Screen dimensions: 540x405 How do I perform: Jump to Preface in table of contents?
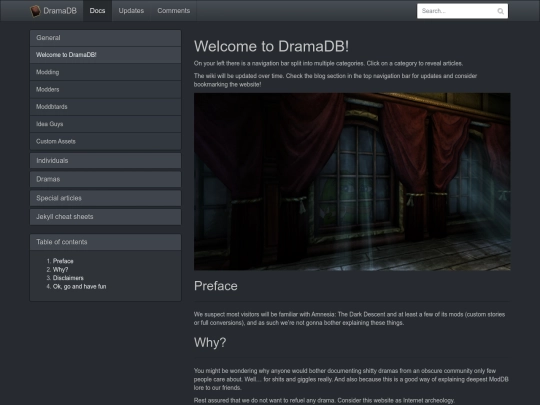[x=63, y=261]
